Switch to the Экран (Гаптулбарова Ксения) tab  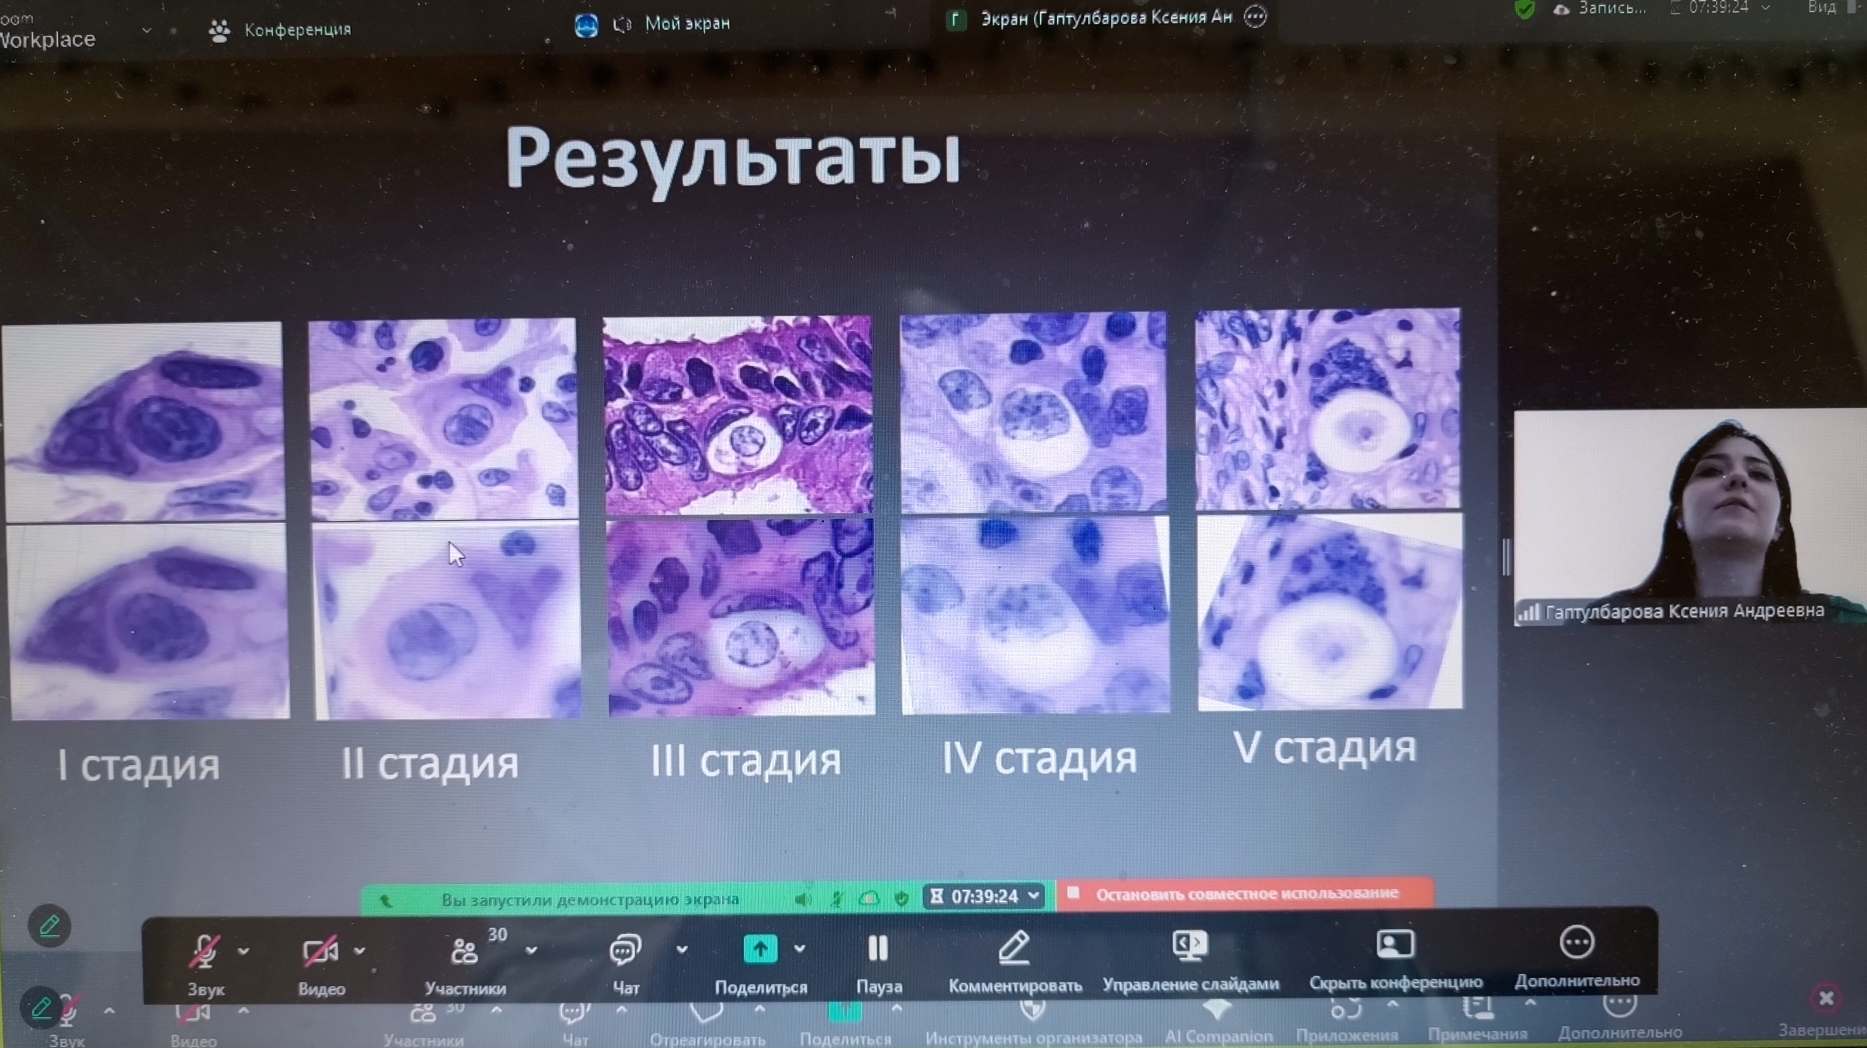(x=1106, y=18)
